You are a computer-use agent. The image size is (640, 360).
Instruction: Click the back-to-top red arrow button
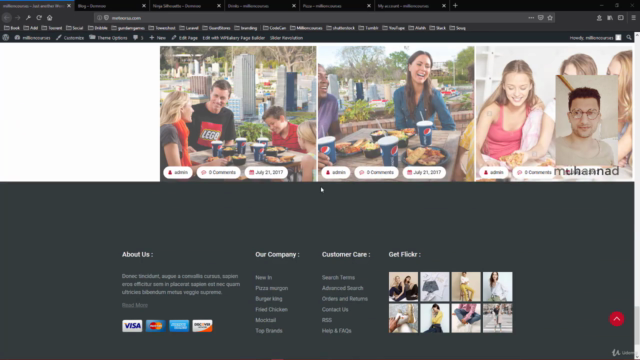tap(617, 319)
